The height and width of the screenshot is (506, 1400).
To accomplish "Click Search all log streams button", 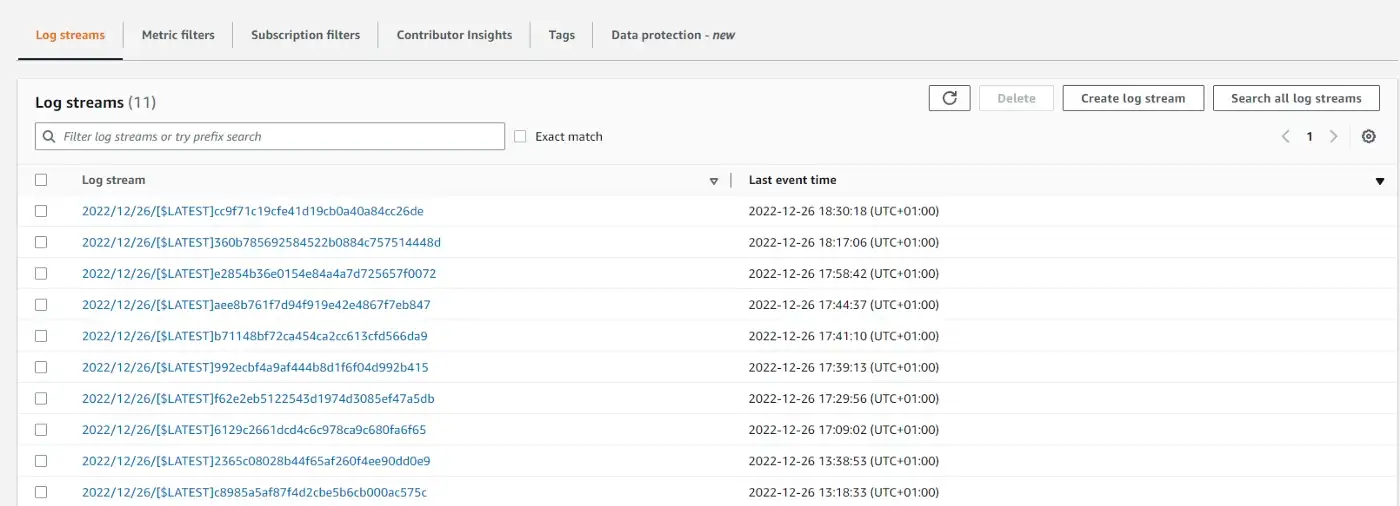I will [x=1296, y=98].
